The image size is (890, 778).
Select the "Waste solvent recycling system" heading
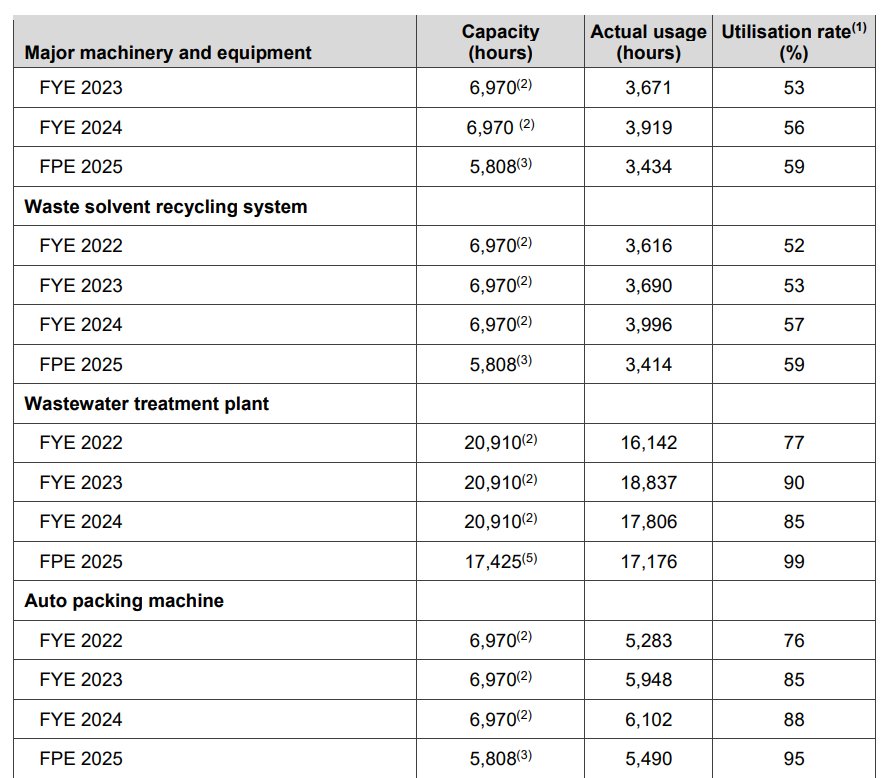[x=166, y=207]
